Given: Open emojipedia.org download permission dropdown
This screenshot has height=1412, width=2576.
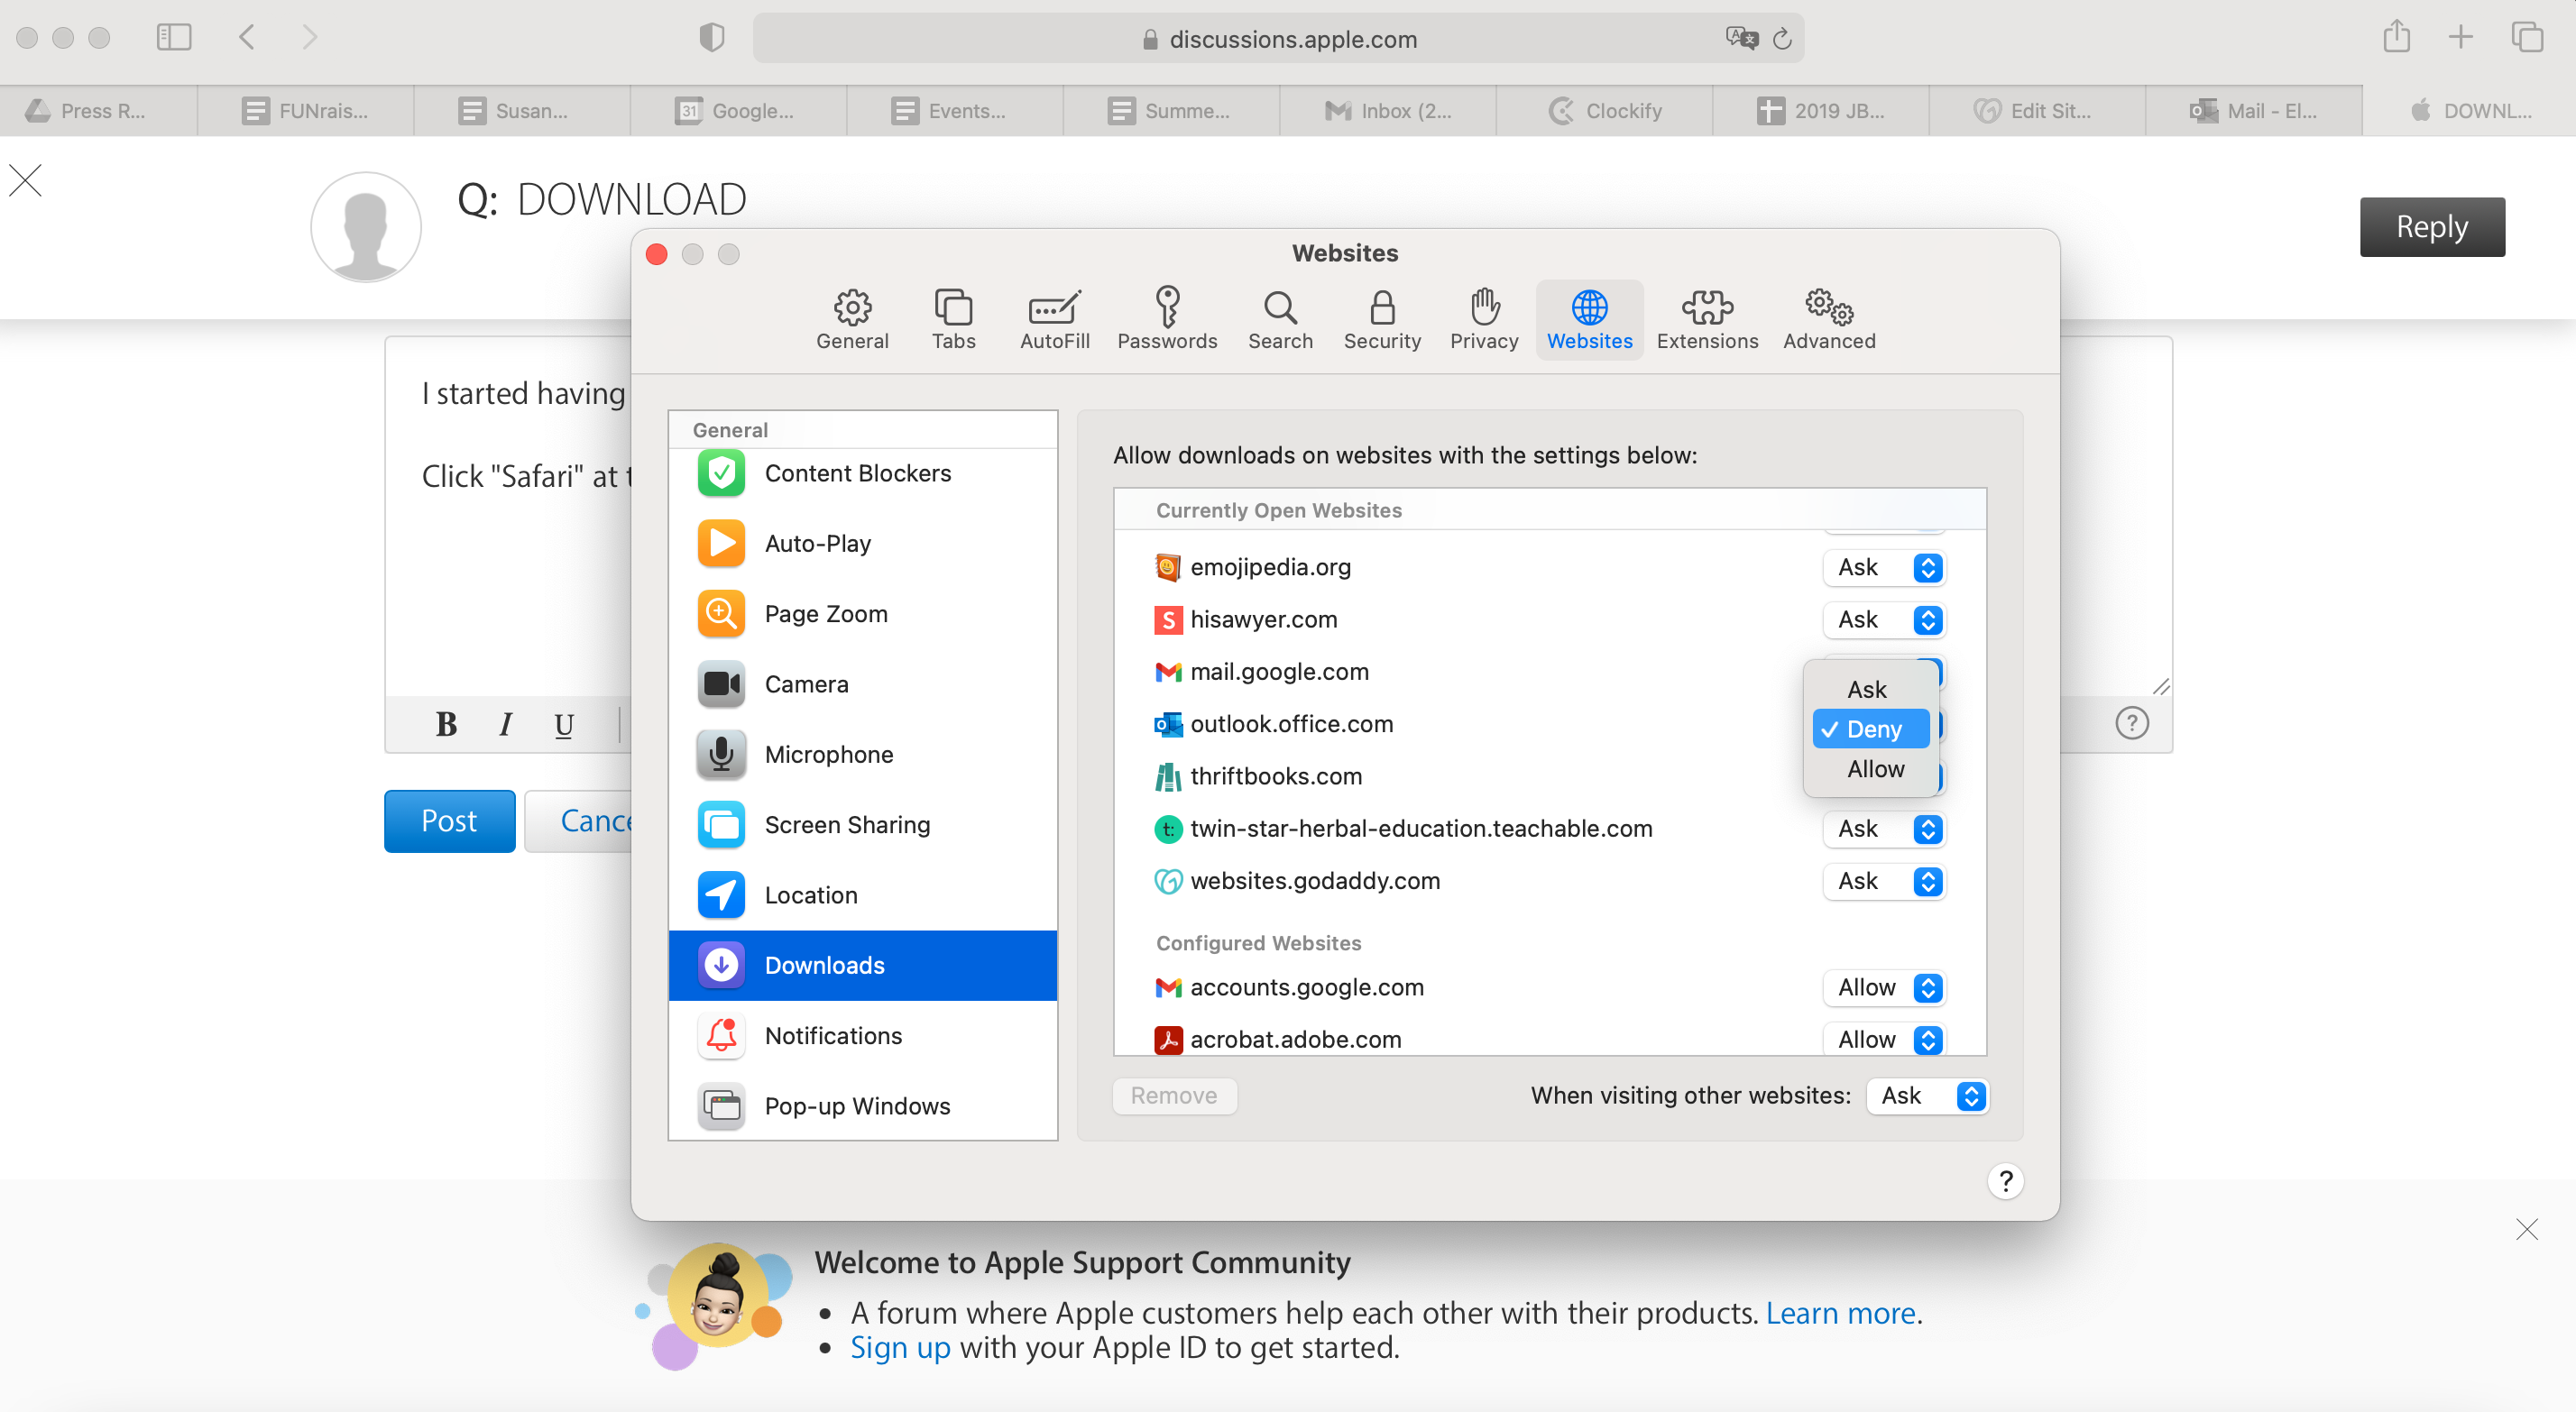Looking at the screenshot, I should [x=1883, y=567].
